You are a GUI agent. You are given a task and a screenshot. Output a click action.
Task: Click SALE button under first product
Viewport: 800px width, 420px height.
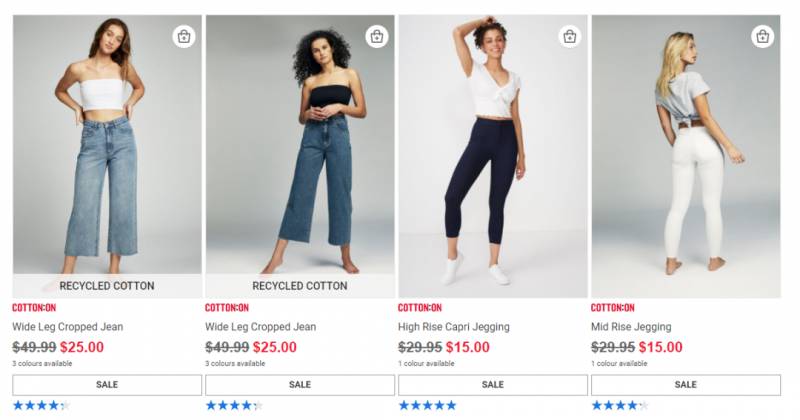coord(107,385)
